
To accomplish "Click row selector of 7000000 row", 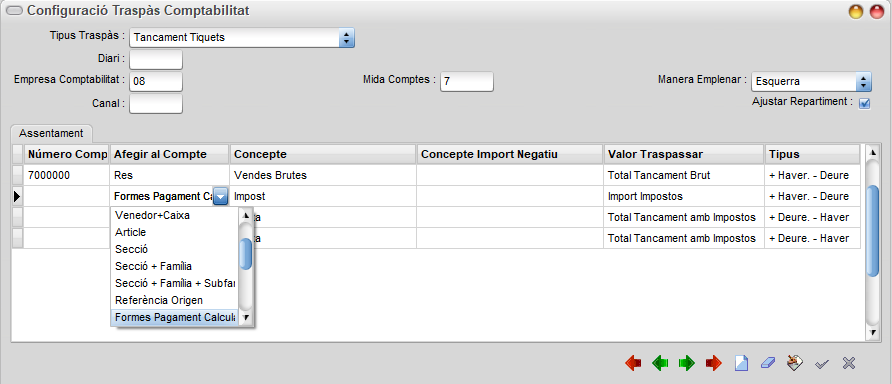I will click(18, 175).
